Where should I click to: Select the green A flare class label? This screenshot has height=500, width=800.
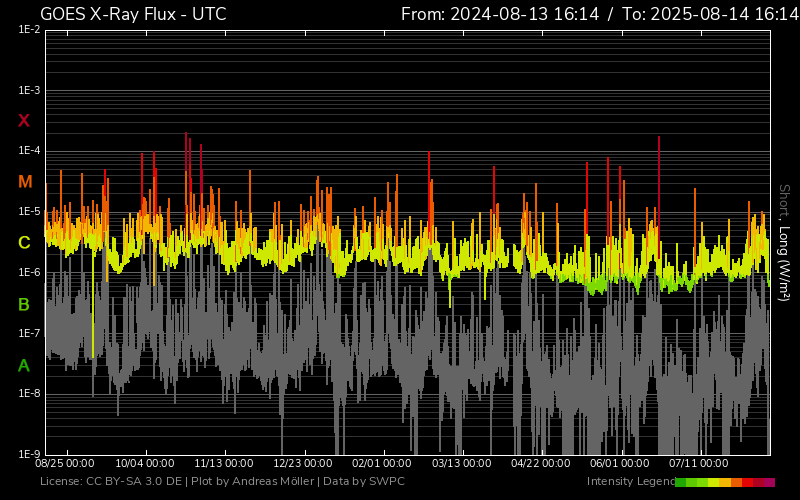(x=24, y=366)
